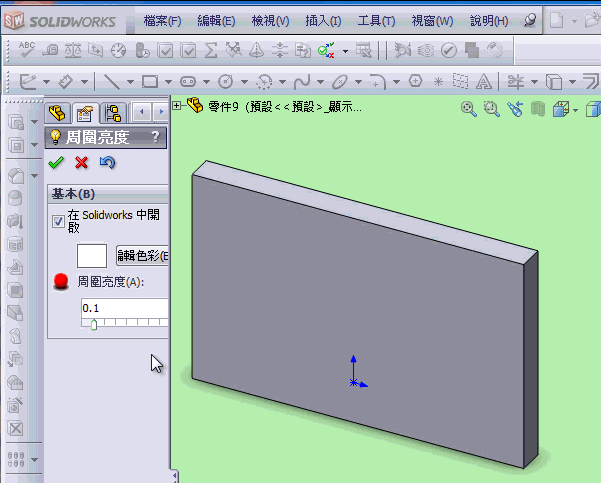
Task: Click the Shell feature icon
Action: (x=16, y=291)
